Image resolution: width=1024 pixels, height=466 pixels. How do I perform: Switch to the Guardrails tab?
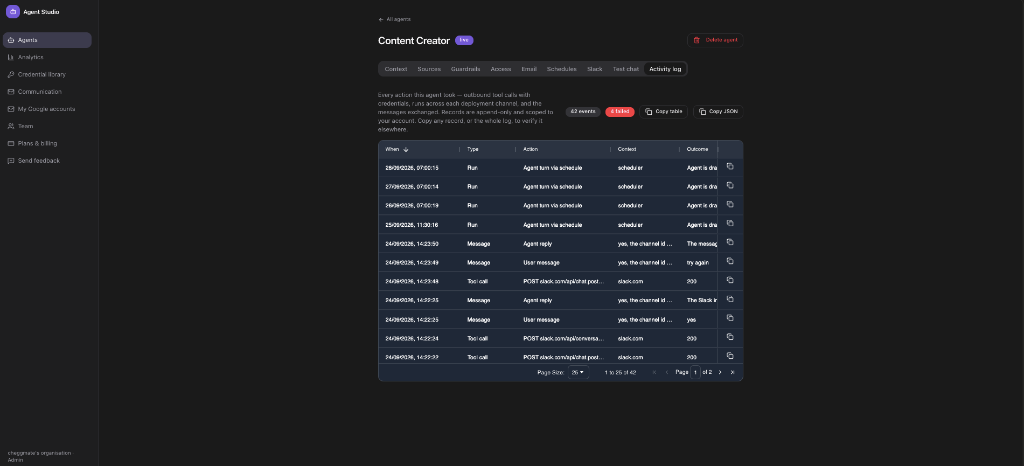coord(466,69)
